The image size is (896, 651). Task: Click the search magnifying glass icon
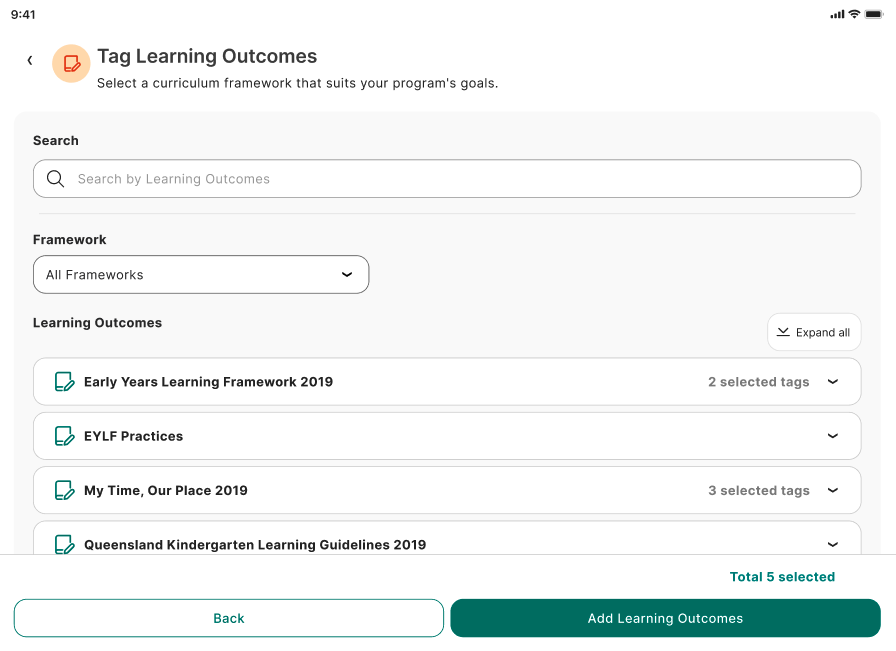point(56,179)
